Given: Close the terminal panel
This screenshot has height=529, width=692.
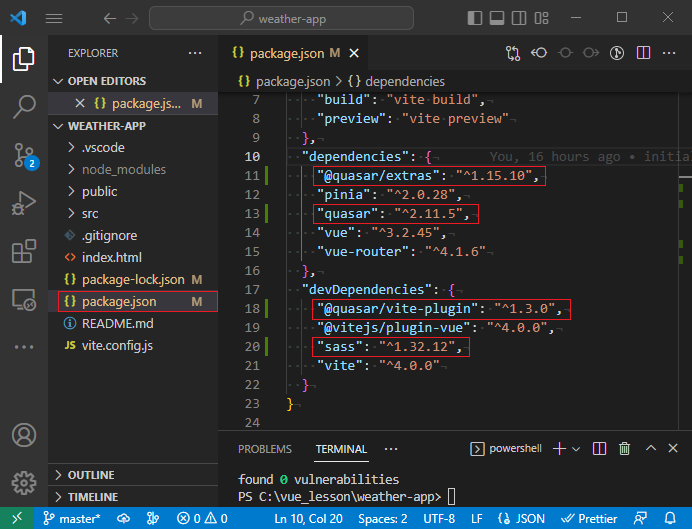Looking at the screenshot, I should [673, 448].
